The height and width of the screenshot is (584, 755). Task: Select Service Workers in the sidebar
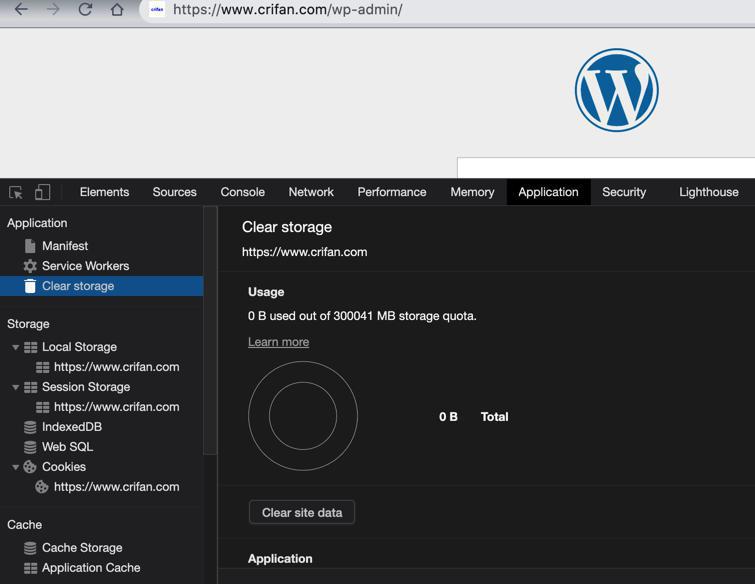pos(86,266)
